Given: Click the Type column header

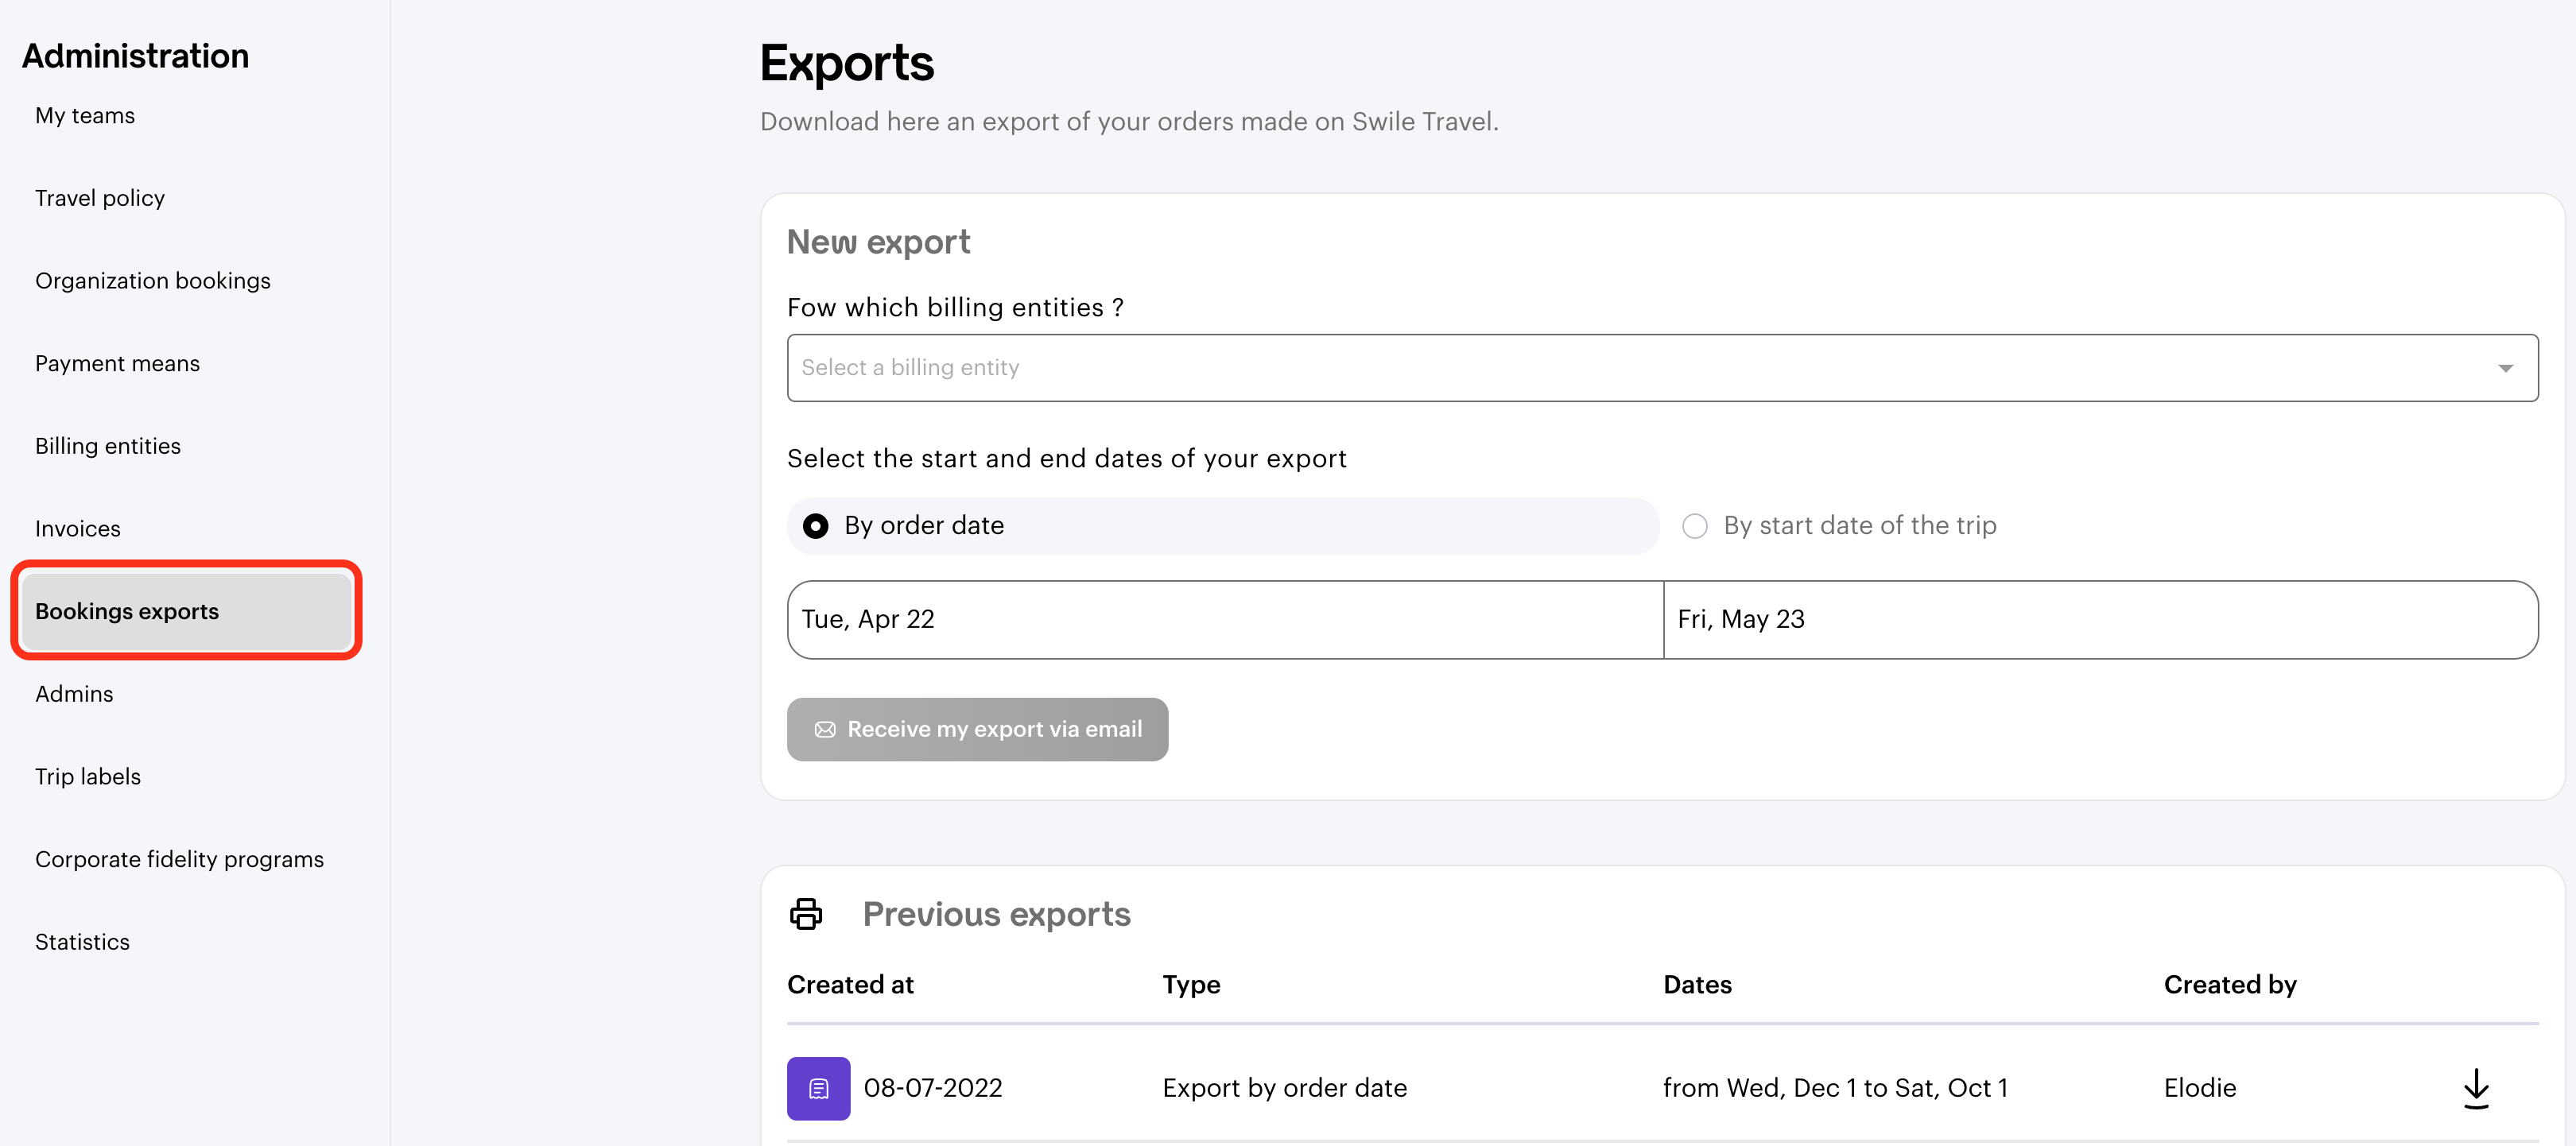Looking at the screenshot, I should click(x=1191, y=985).
